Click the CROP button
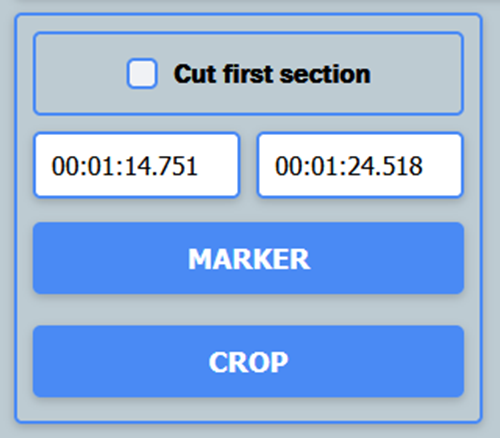This screenshot has height=438, width=500. (248, 361)
